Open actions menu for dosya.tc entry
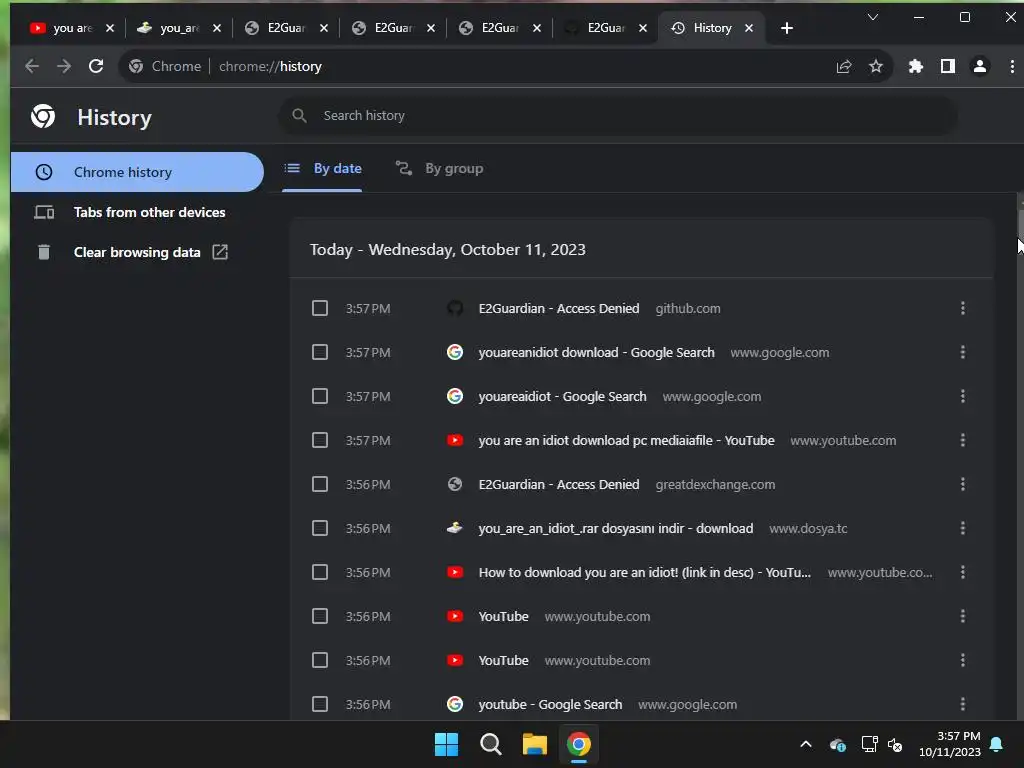Screen dimensions: 1024x768 963,528
